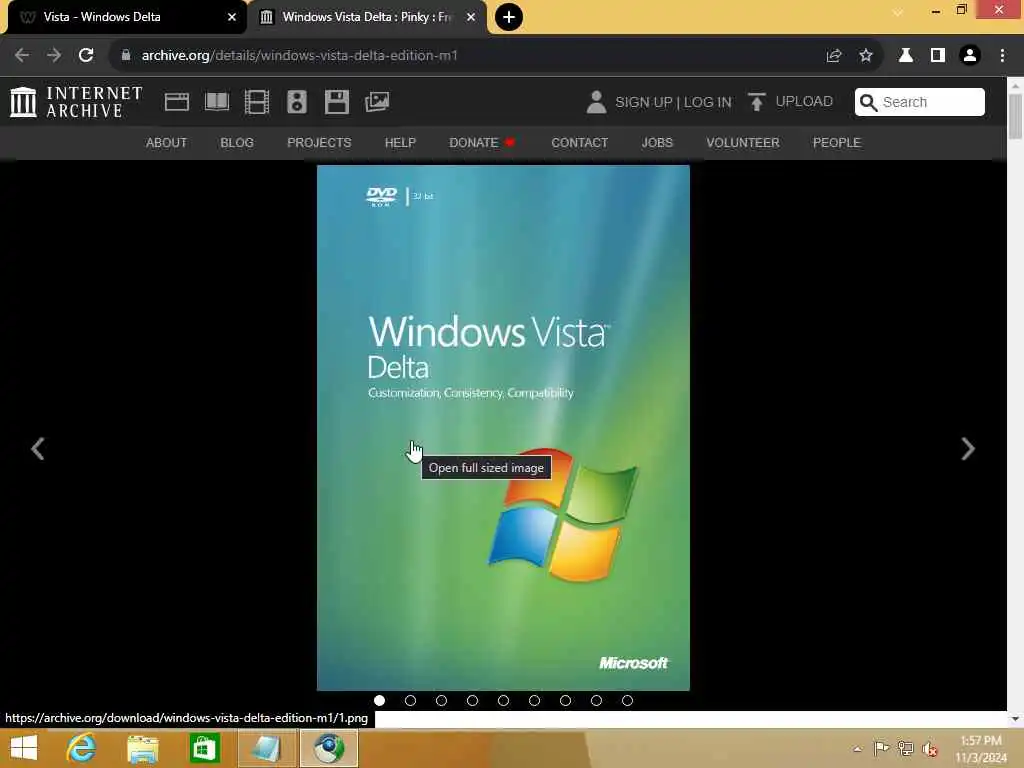This screenshot has width=1024, height=768.
Task: Open the Web (Wayback) media icon
Action: pyautogui.click(x=177, y=102)
